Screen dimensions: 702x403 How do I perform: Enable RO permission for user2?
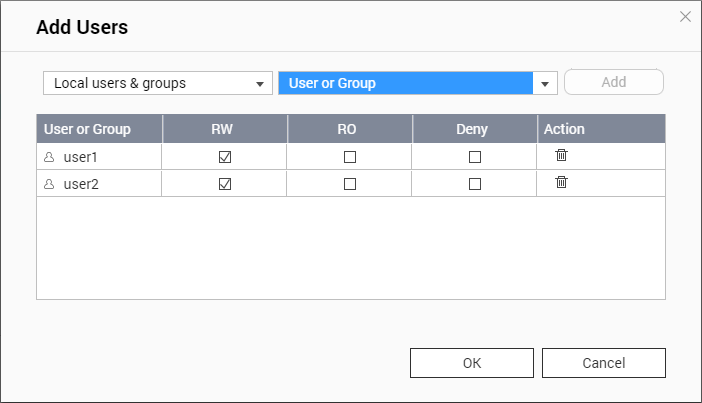(350, 184)
